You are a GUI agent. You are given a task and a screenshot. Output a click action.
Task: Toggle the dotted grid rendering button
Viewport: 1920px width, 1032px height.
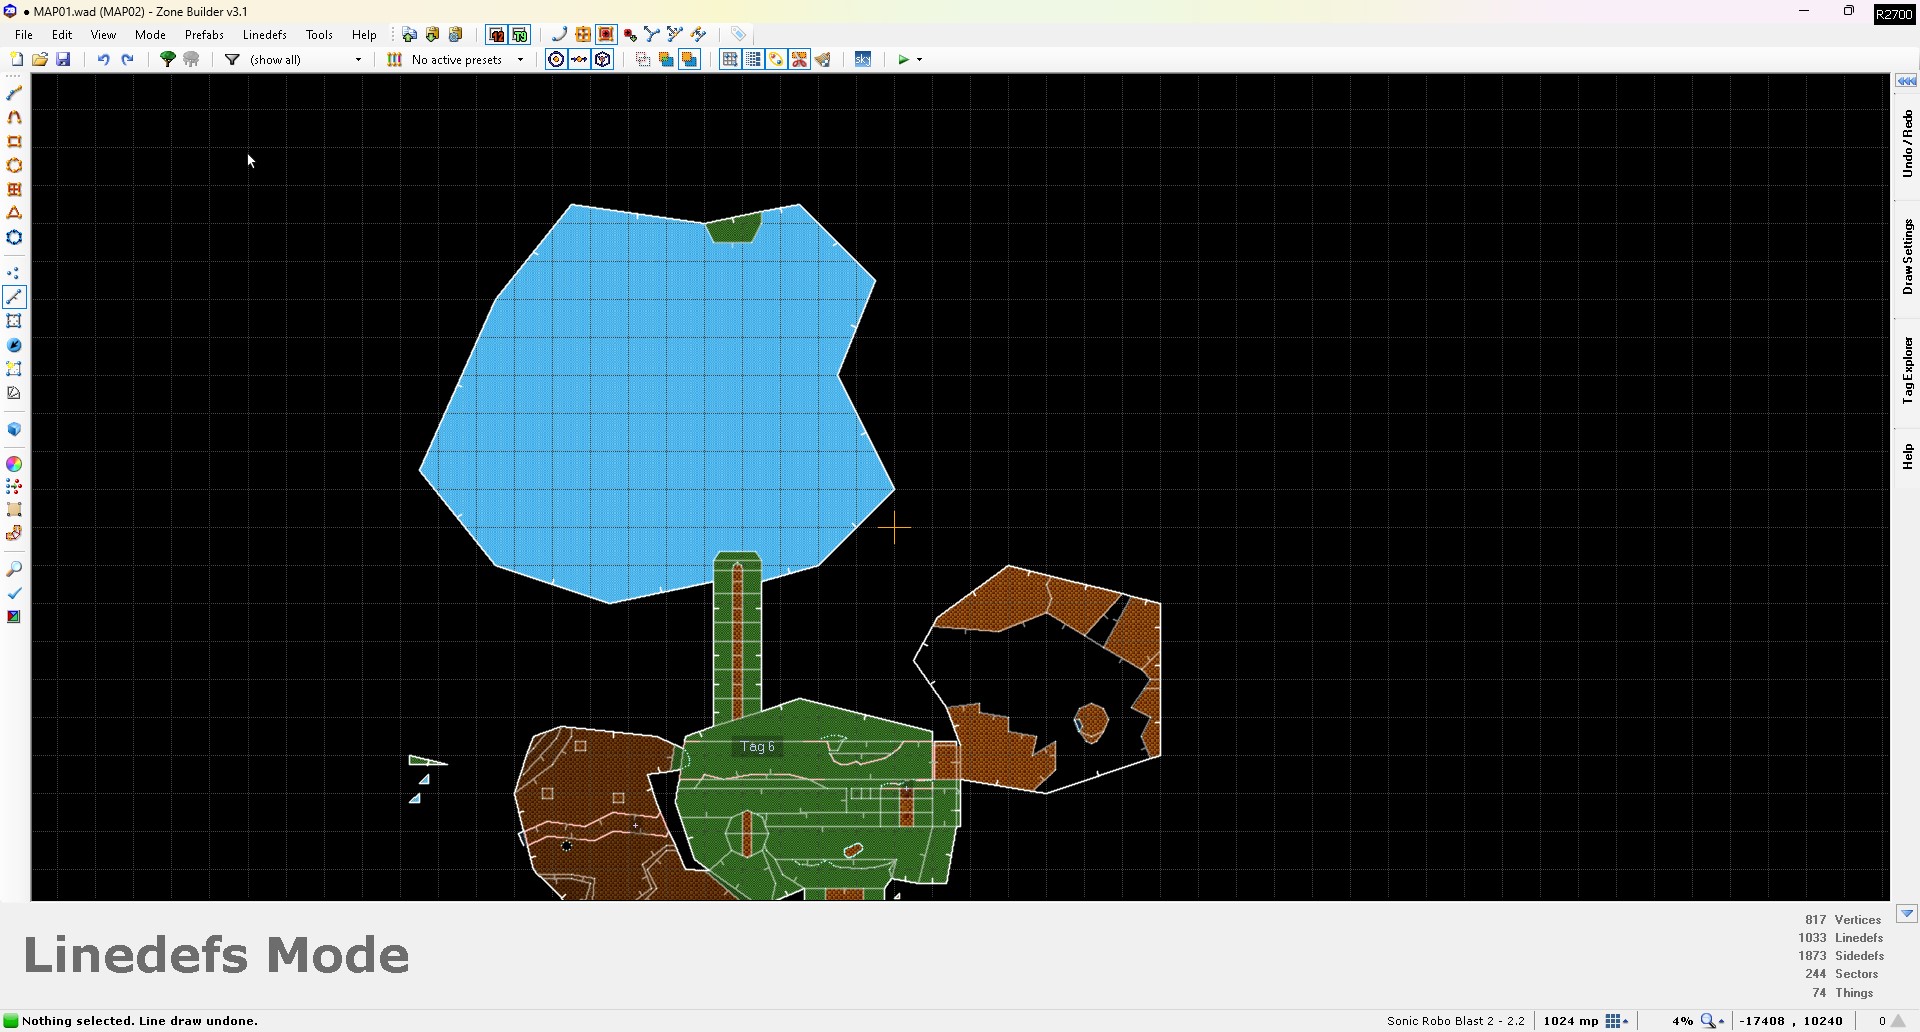click(x=753, y=60)
